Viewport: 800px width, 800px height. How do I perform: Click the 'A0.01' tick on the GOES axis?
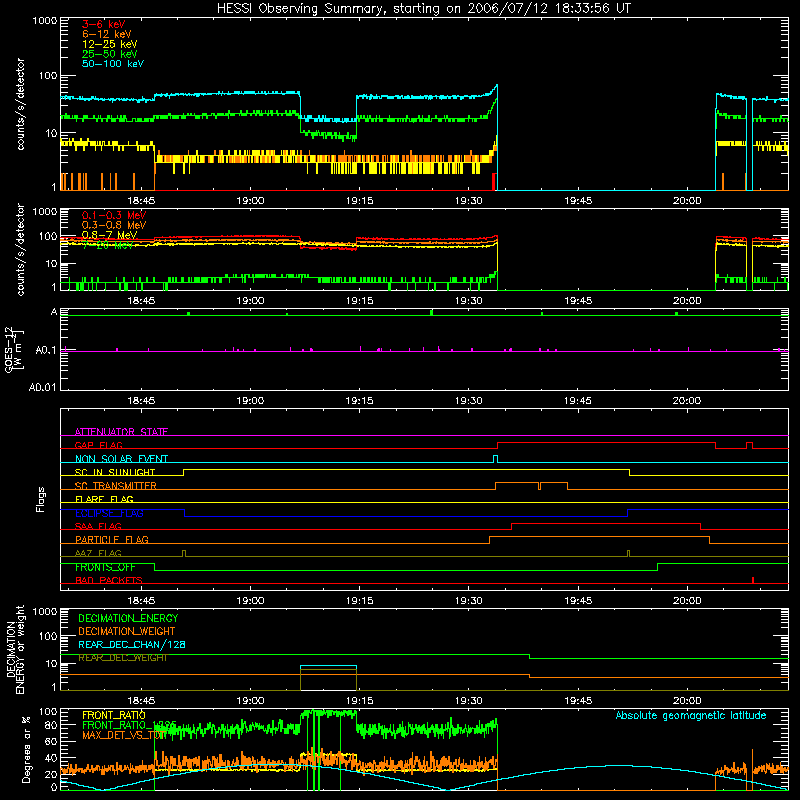coord(43,388)
